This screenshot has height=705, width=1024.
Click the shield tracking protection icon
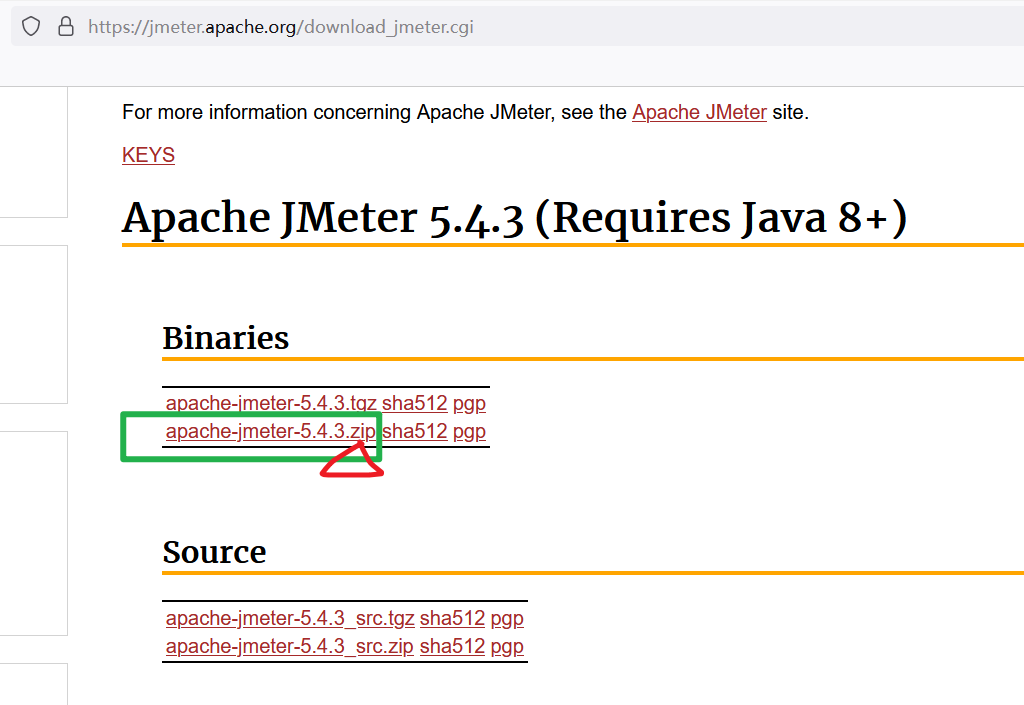(31, 27)
